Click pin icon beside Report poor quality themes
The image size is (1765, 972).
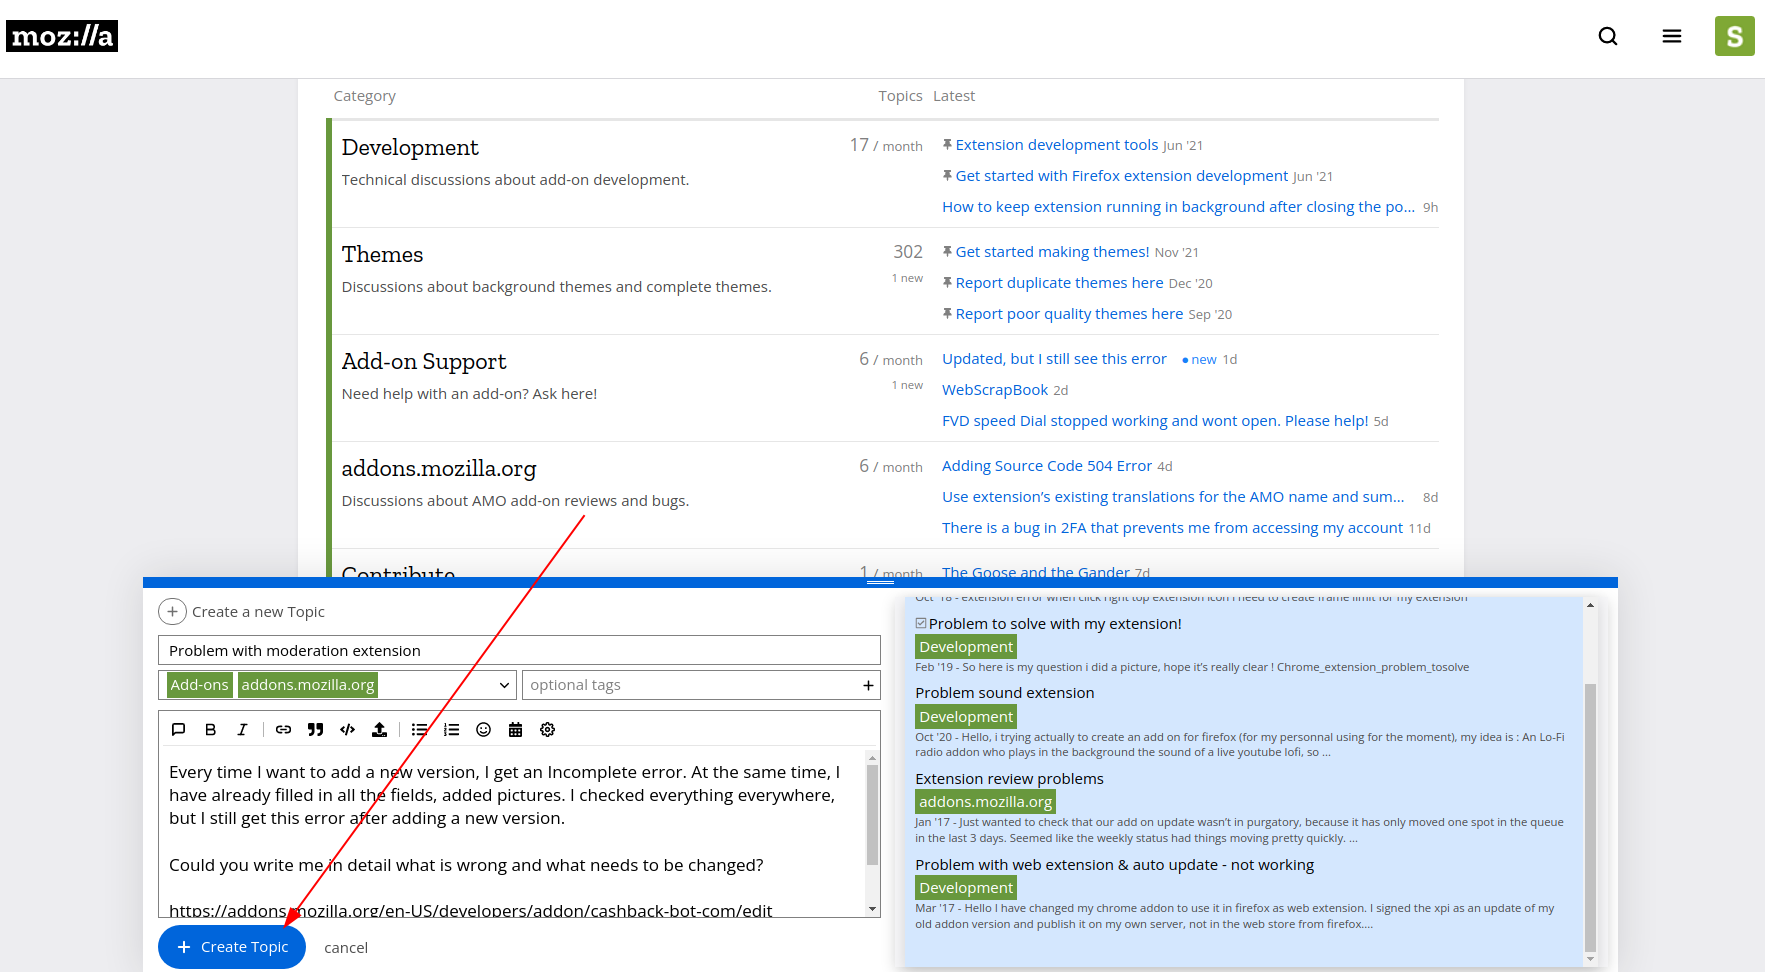(x=947, y=314)
